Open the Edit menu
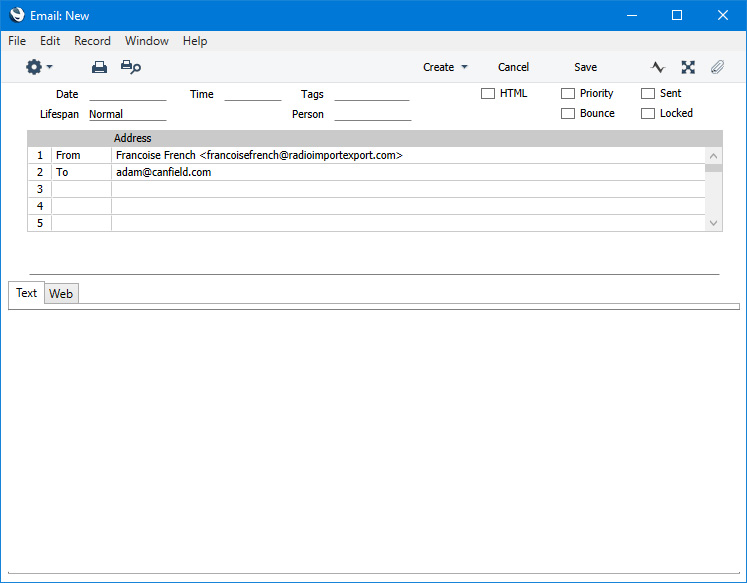Viewport: 747px width, 583px height. (x=50, y=41)
